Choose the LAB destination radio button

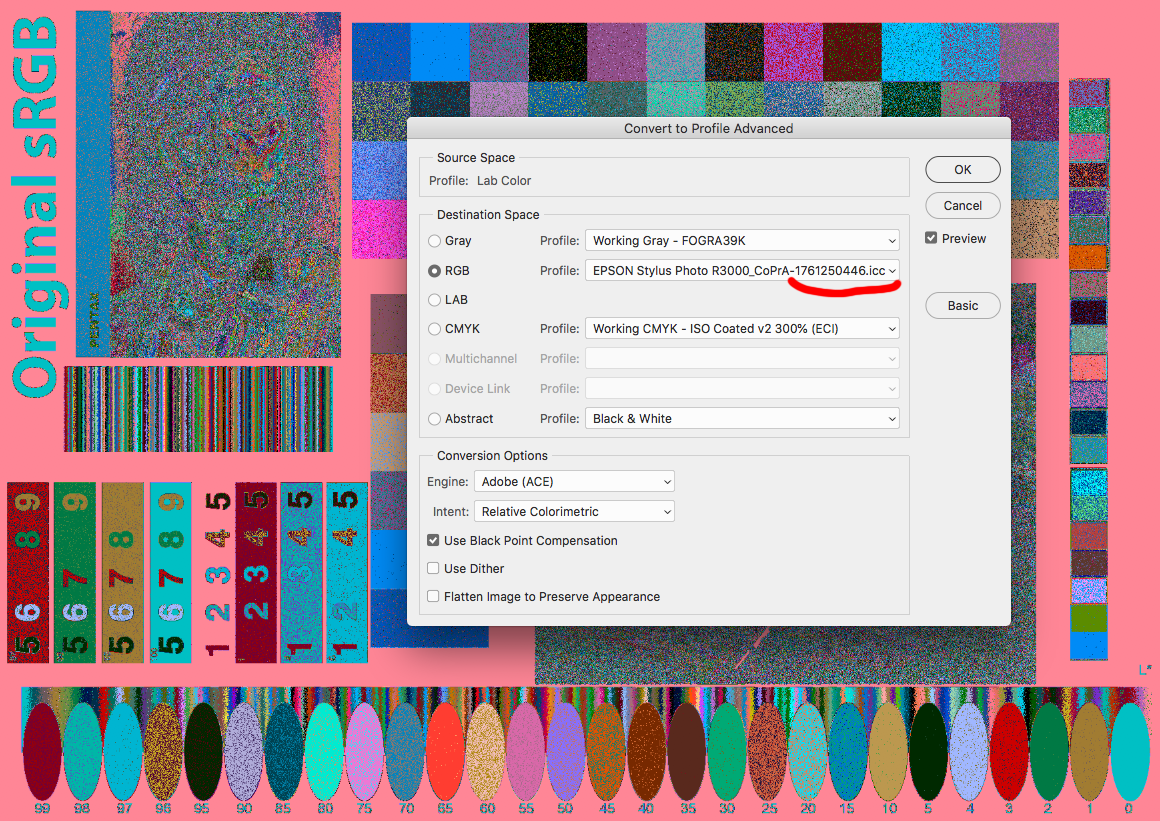(x=434, y=300)
